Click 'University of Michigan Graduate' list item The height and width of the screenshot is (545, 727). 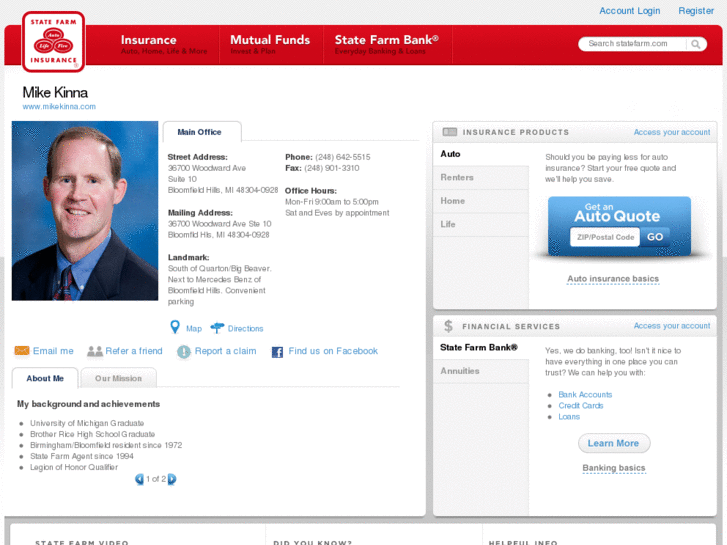pos(87,423)
